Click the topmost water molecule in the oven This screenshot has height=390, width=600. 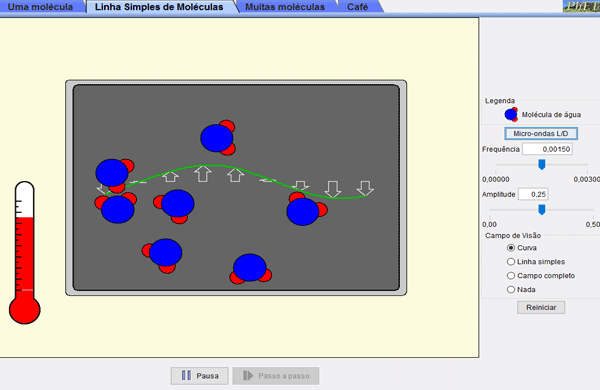[218, 137]
